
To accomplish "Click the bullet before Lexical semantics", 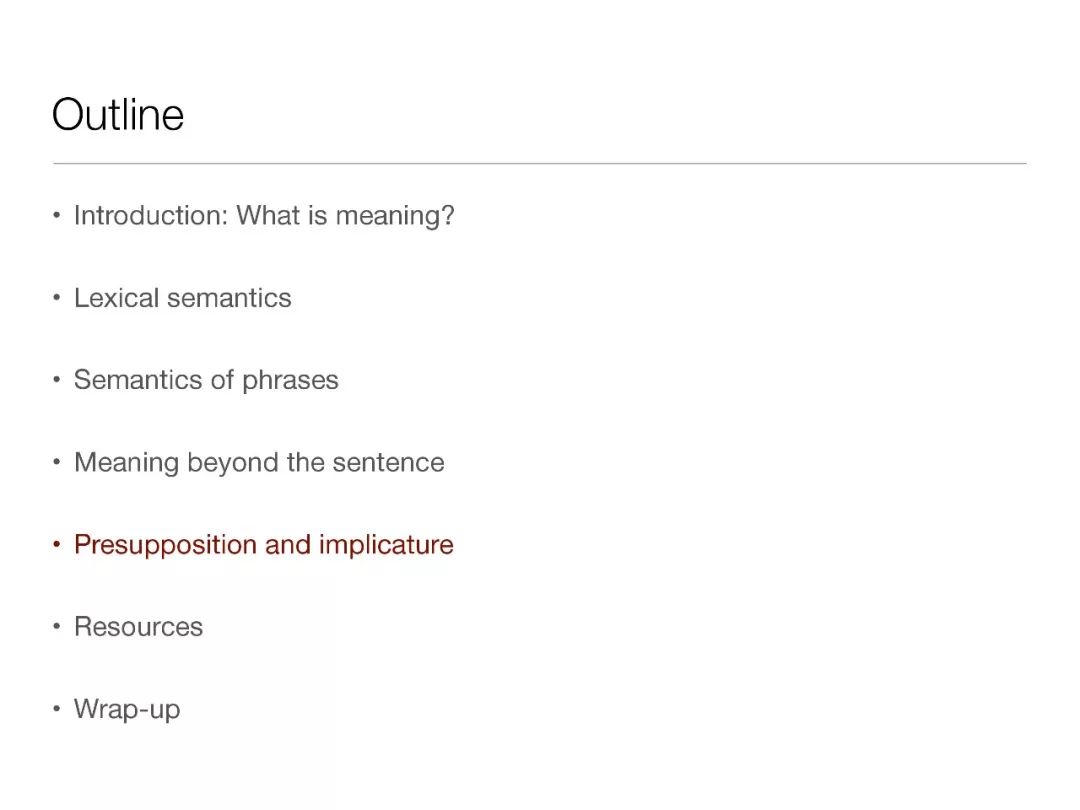I will click(x=56, y=298).
